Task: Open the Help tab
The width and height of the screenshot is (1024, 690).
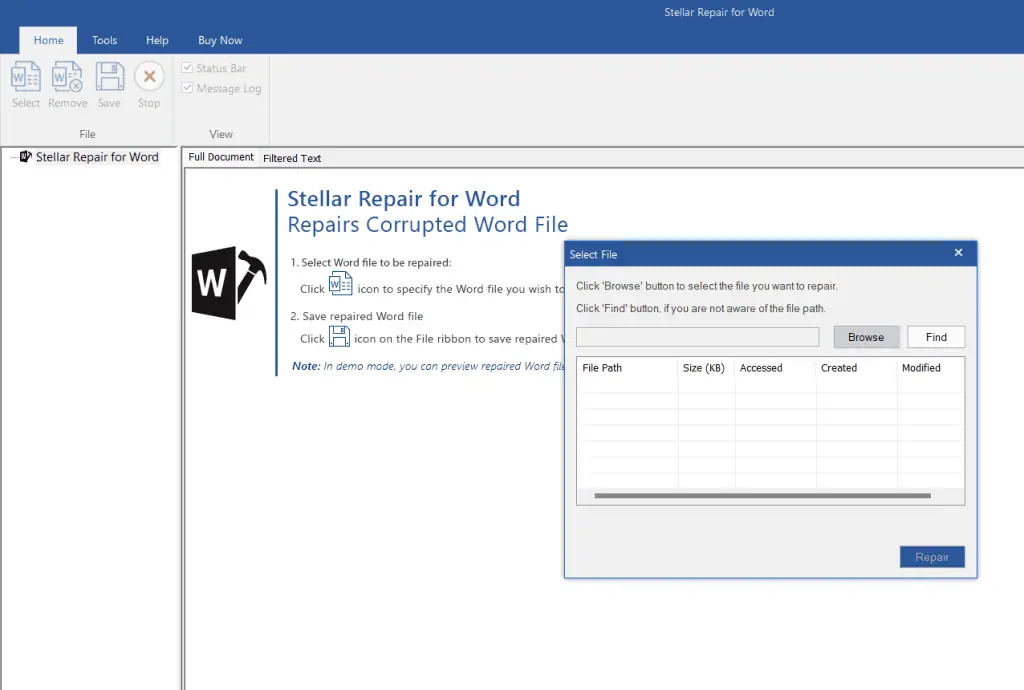Action: [157, 40]
